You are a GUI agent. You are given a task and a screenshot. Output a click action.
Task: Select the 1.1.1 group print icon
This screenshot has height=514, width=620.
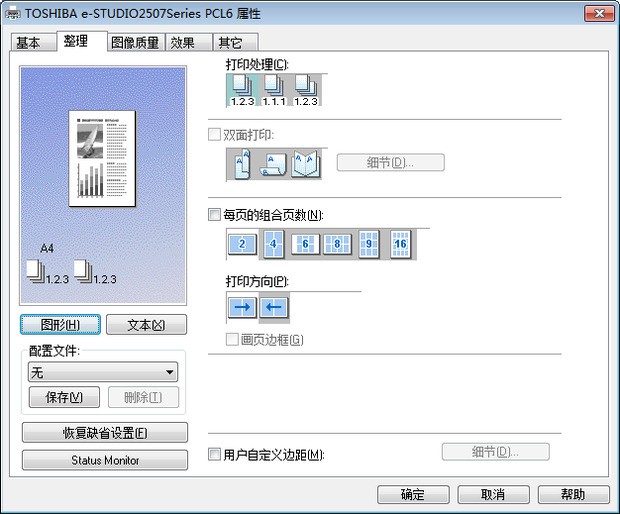pyautogui.click(x=274, y=90)
